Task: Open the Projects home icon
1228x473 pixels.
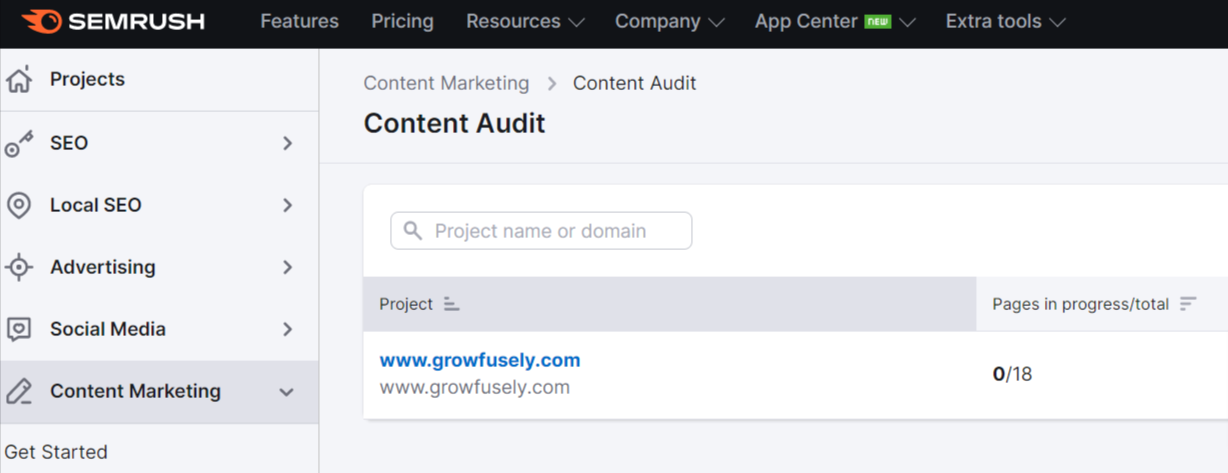Action: pyautogui.click(x=19, y=79)
